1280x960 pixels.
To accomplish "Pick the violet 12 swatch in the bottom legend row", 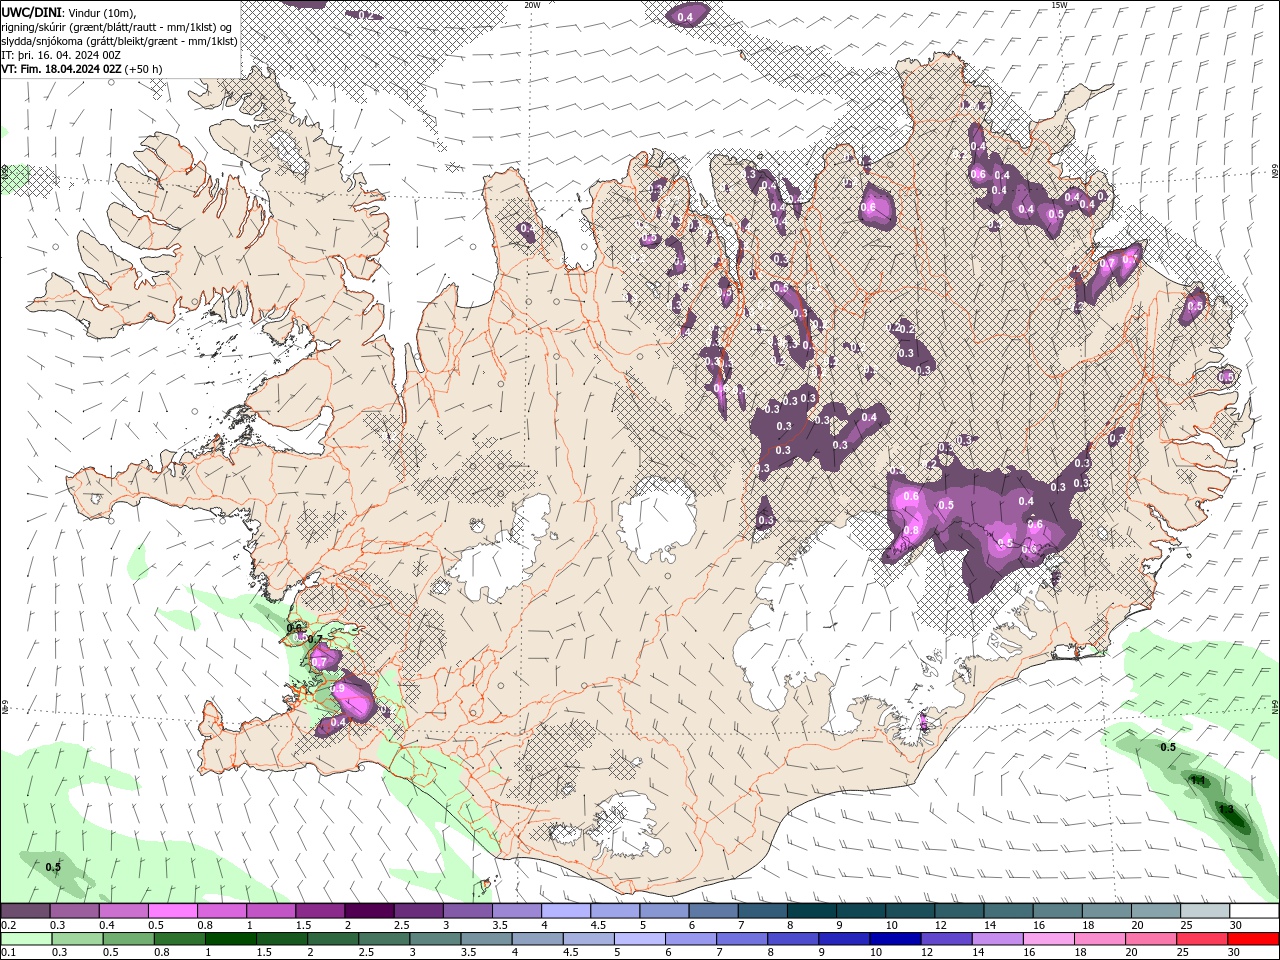I will (946, 938).
